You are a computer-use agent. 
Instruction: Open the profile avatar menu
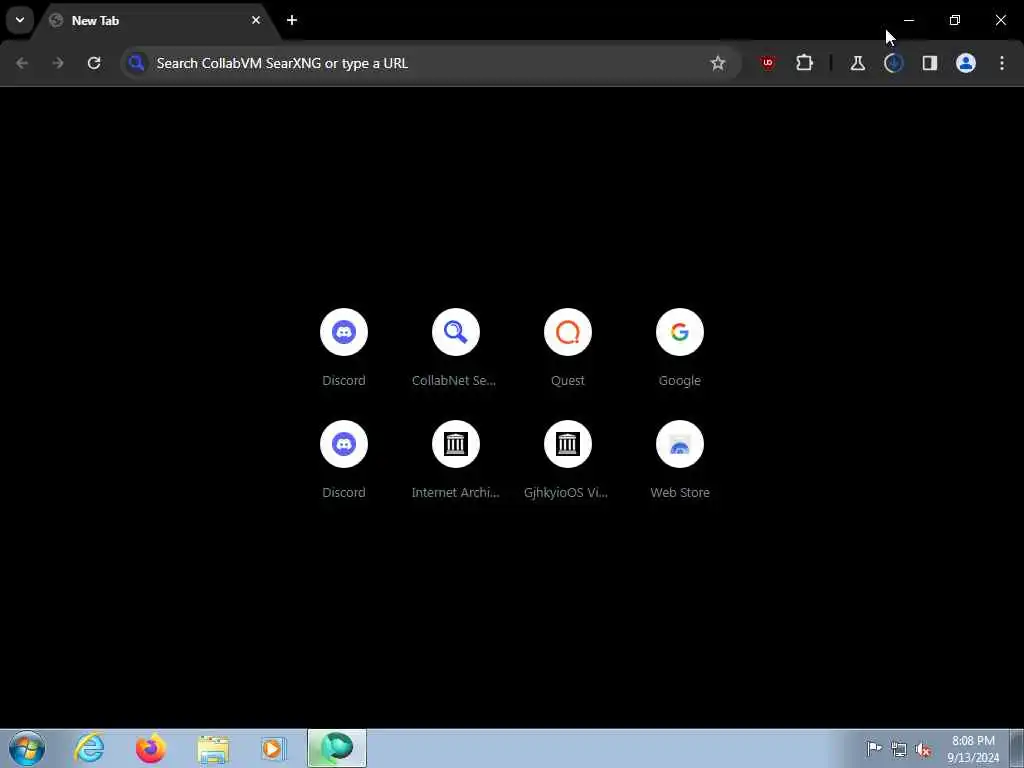point(965,63)
